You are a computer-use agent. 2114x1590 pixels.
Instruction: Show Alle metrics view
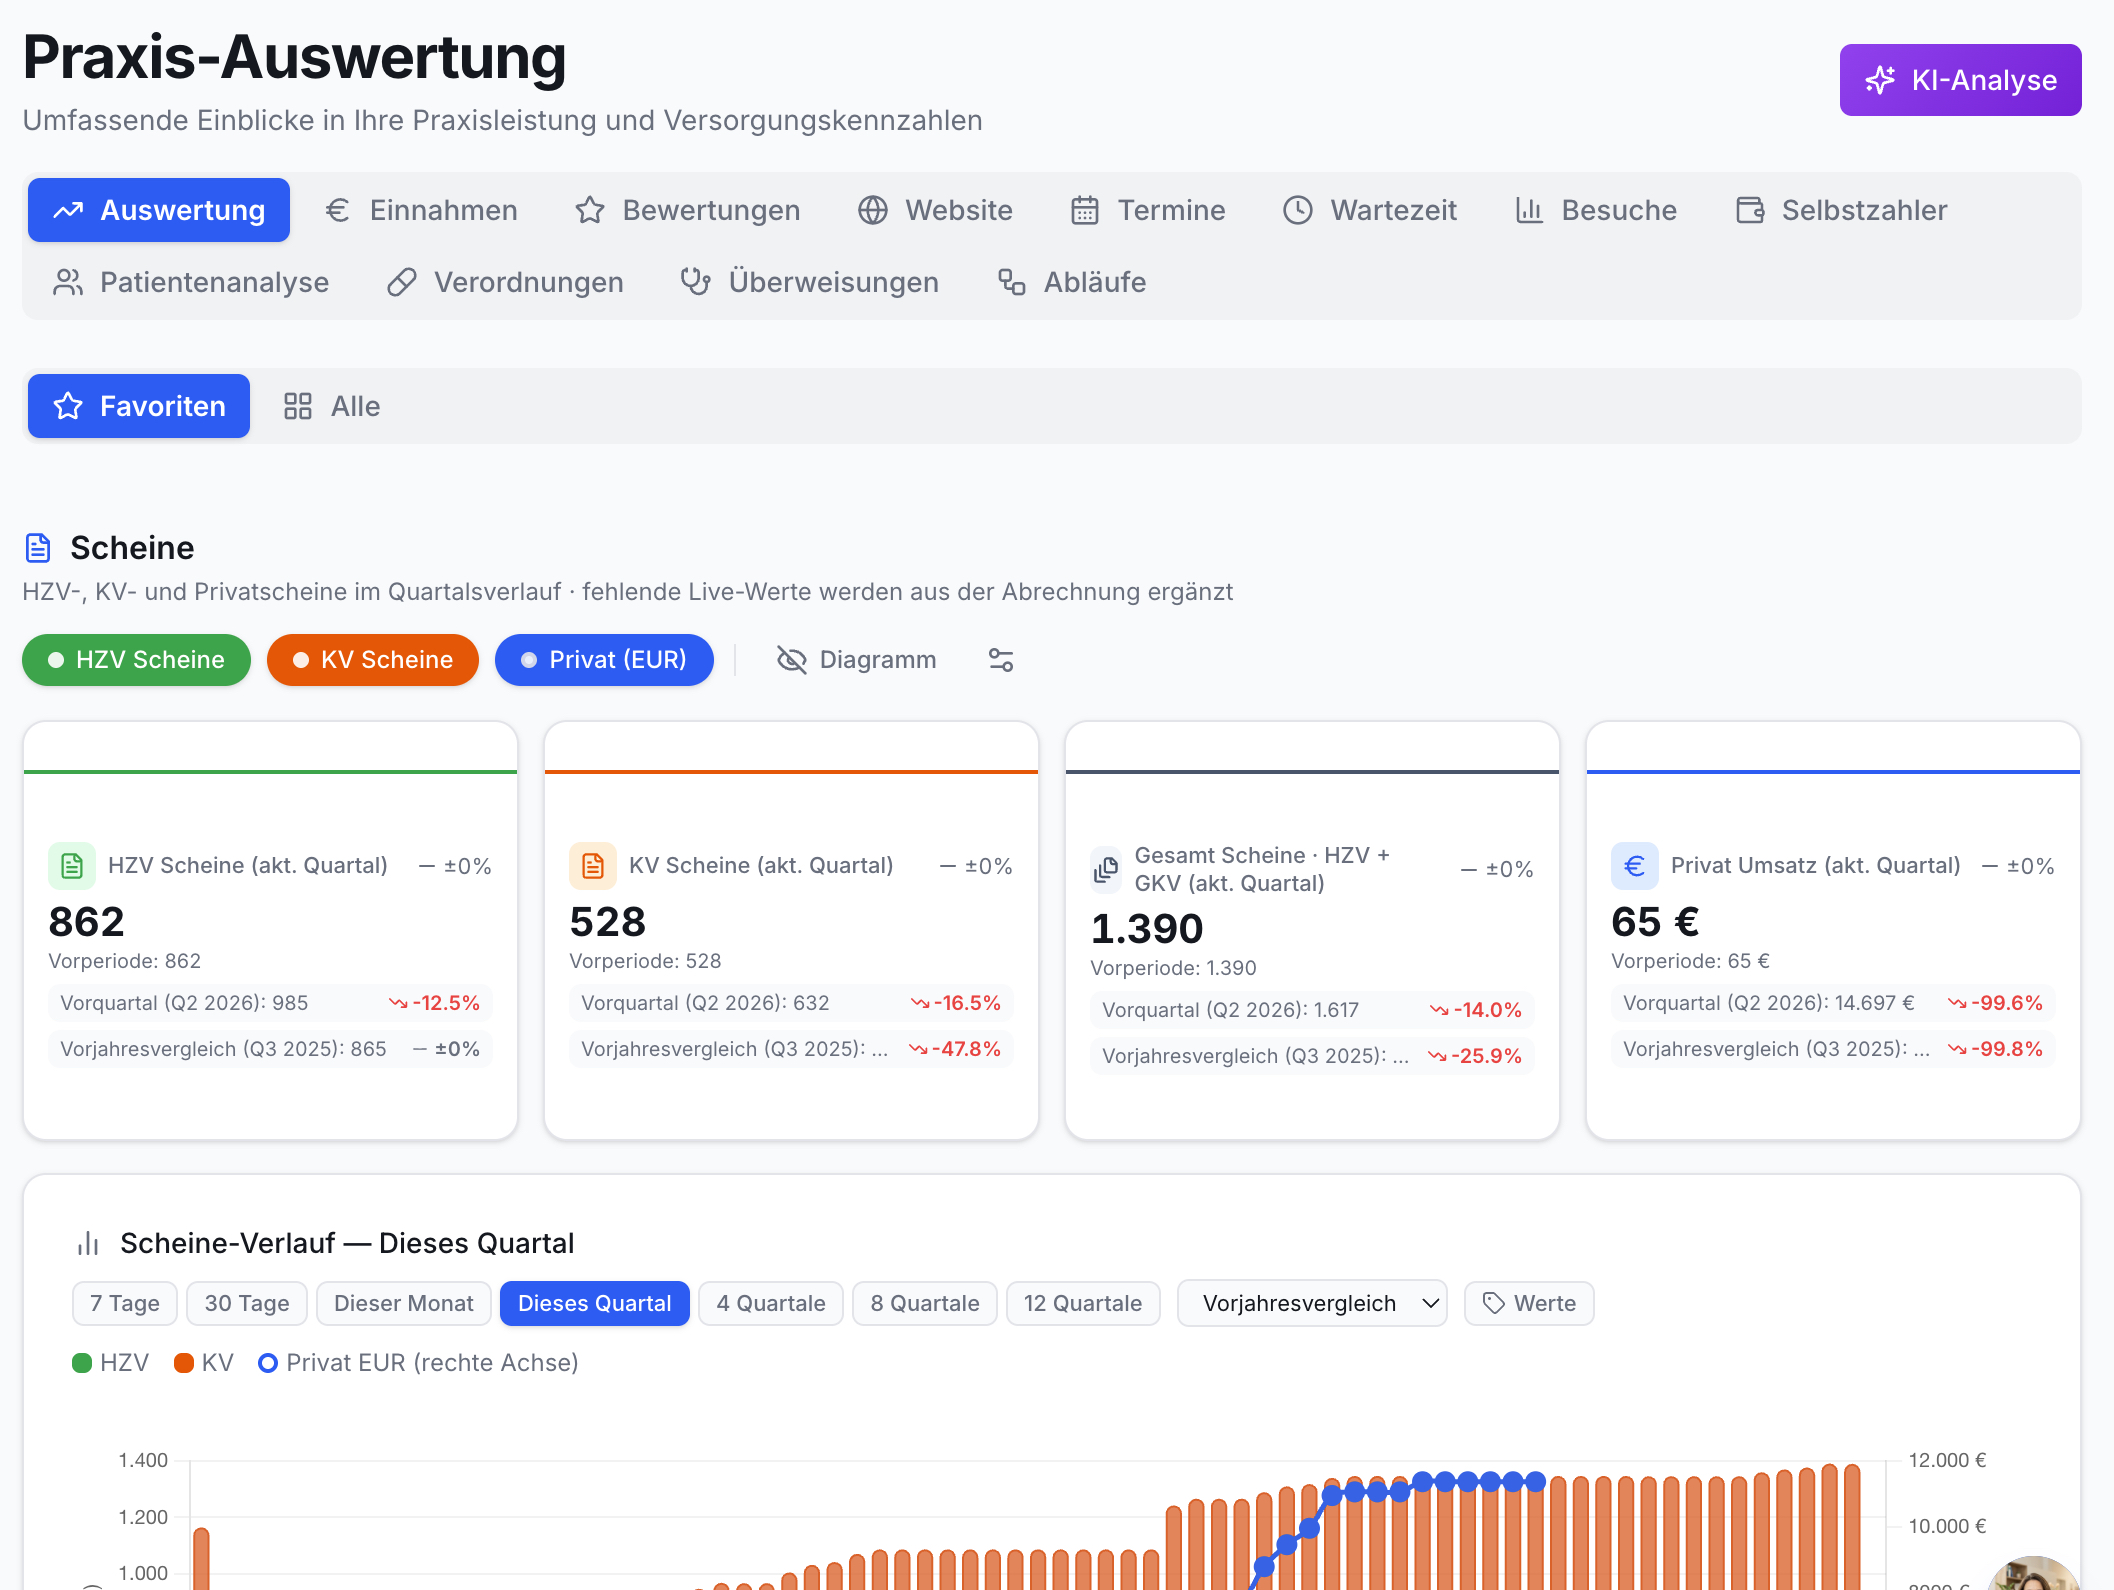[x=331, y=406]
